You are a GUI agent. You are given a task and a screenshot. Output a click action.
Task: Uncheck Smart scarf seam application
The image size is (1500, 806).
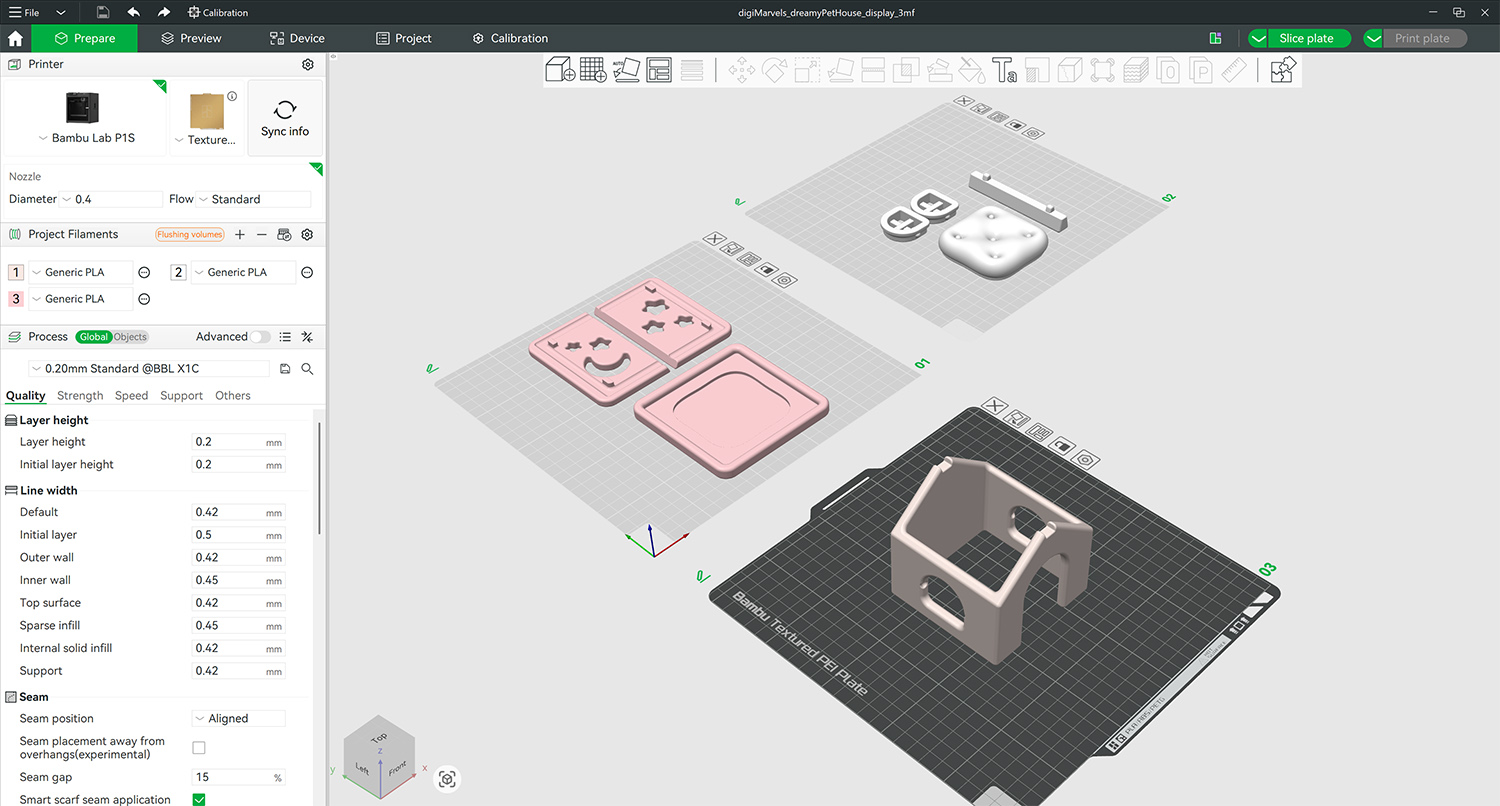199,800
